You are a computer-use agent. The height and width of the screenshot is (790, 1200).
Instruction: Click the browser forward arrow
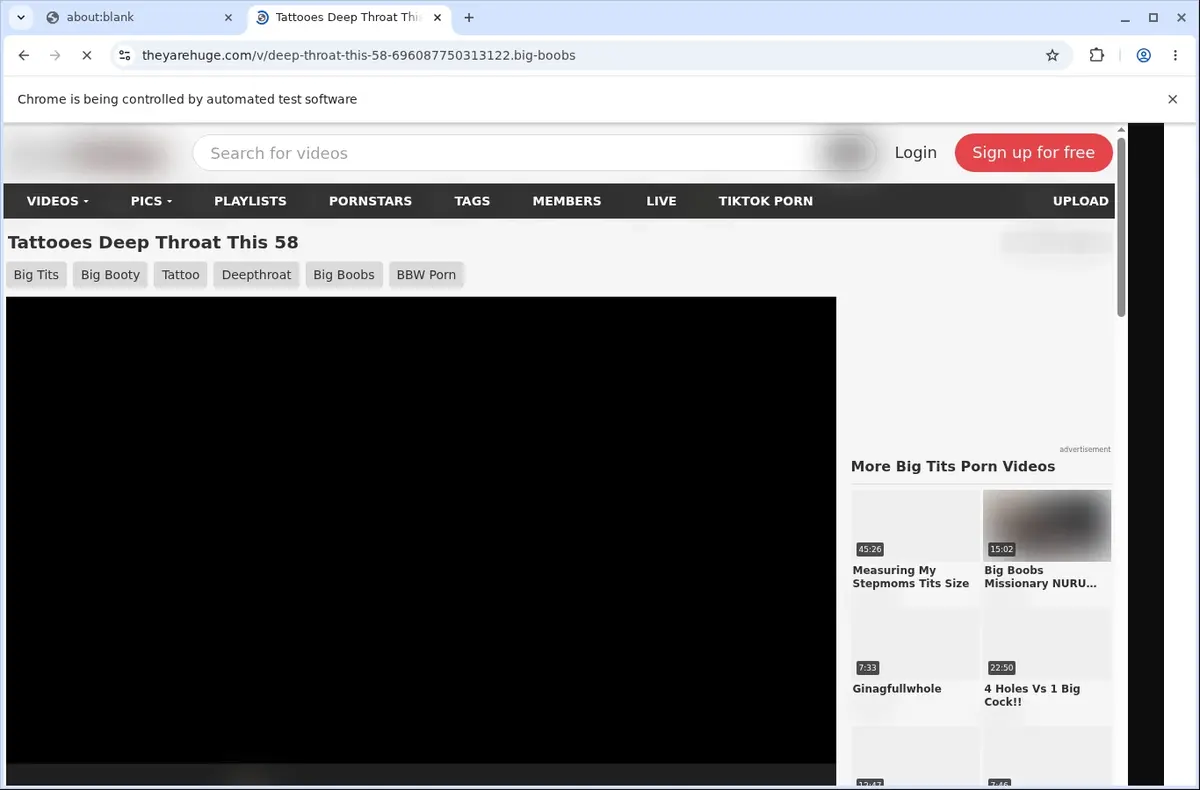[55, 56]
